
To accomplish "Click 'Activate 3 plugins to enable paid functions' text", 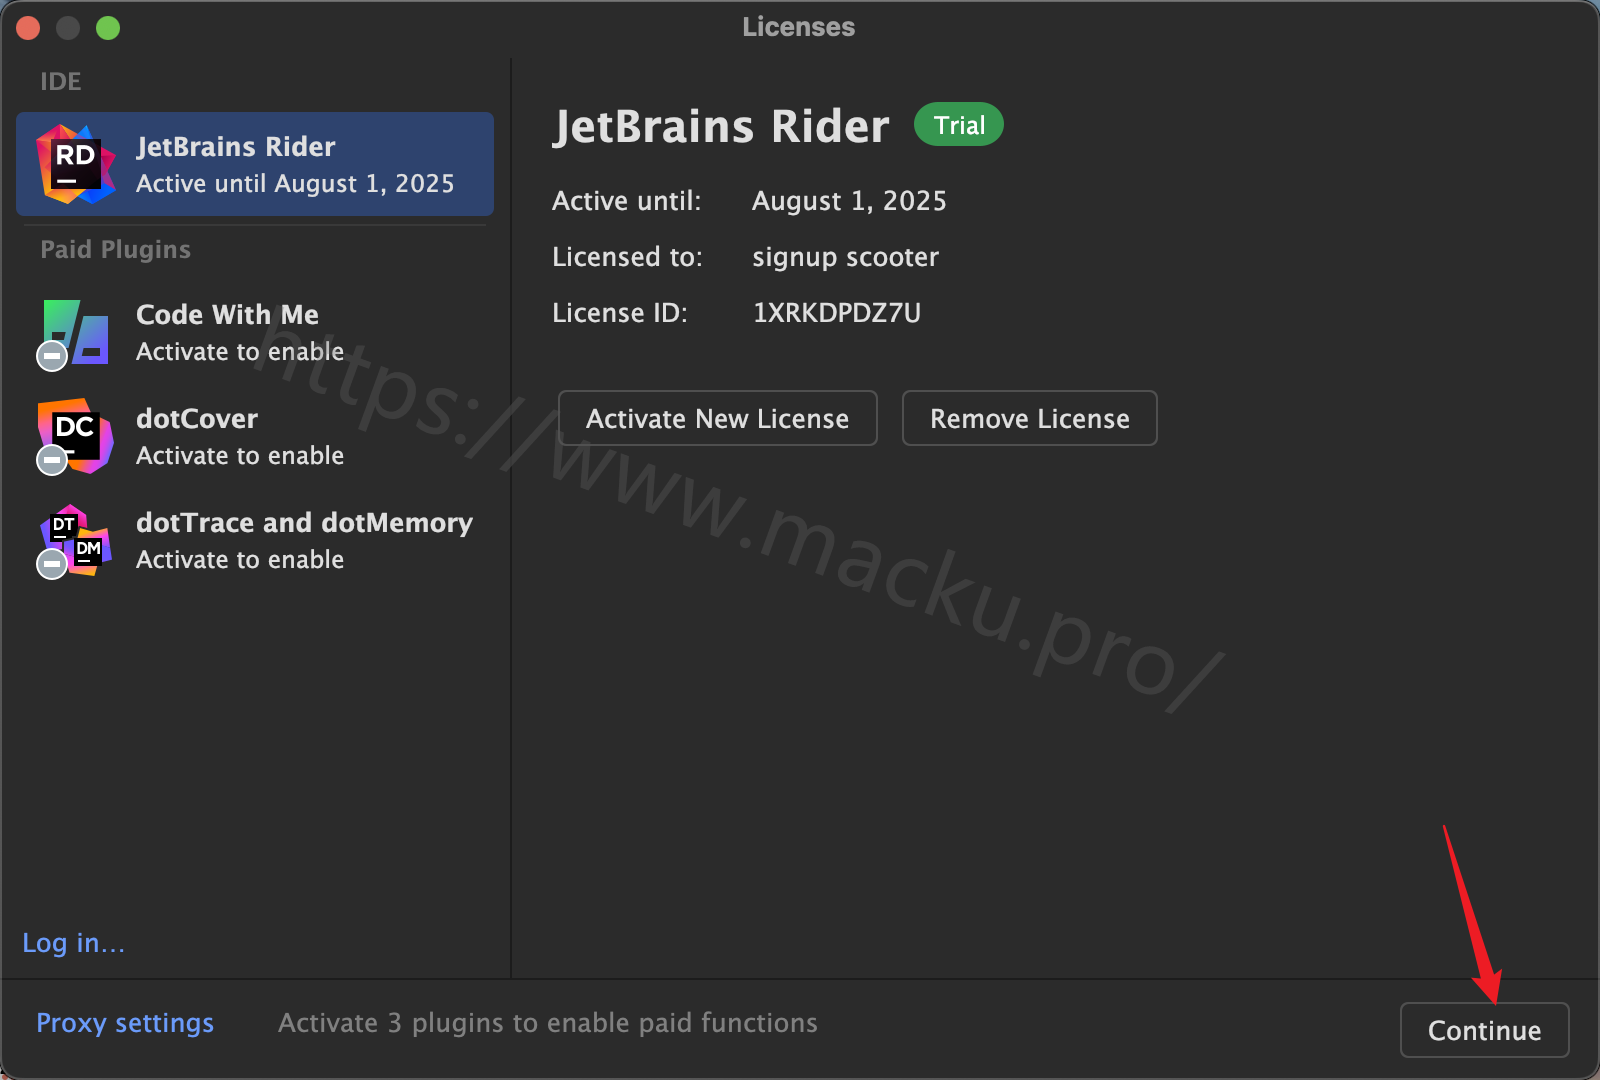I will (548, 1023).
